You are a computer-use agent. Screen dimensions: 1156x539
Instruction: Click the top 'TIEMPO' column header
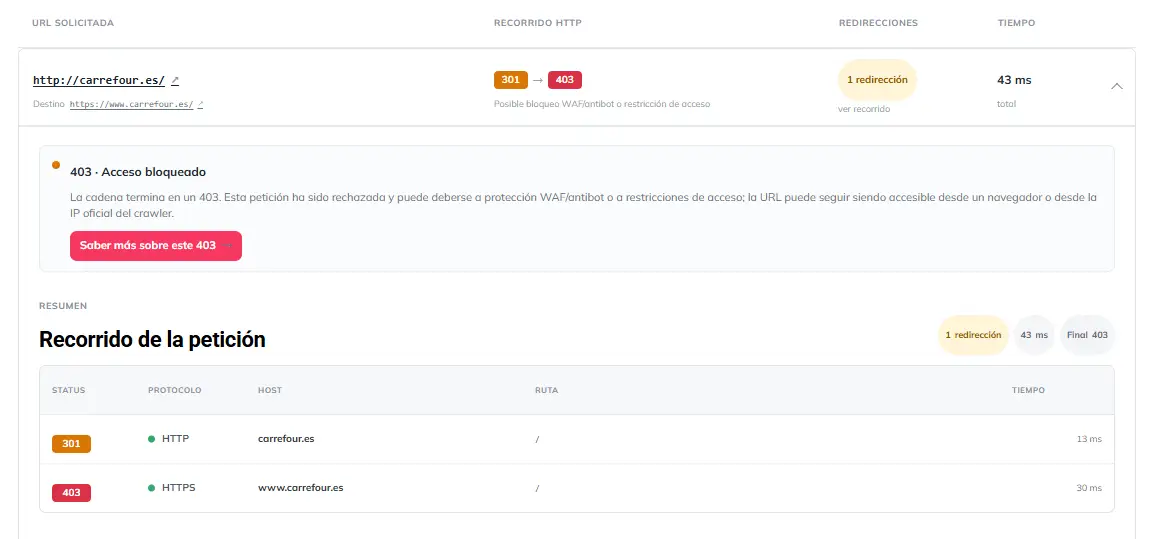(x=1016, y=23)
